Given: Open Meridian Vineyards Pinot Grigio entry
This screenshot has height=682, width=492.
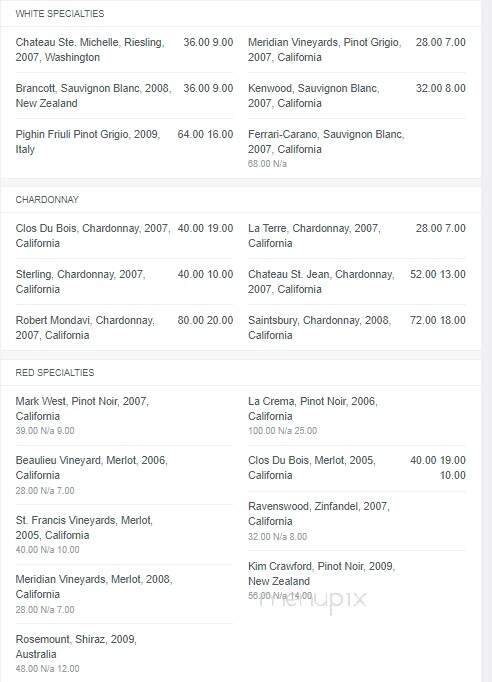Looking at the screenshot, I should (x=357, y=50).
